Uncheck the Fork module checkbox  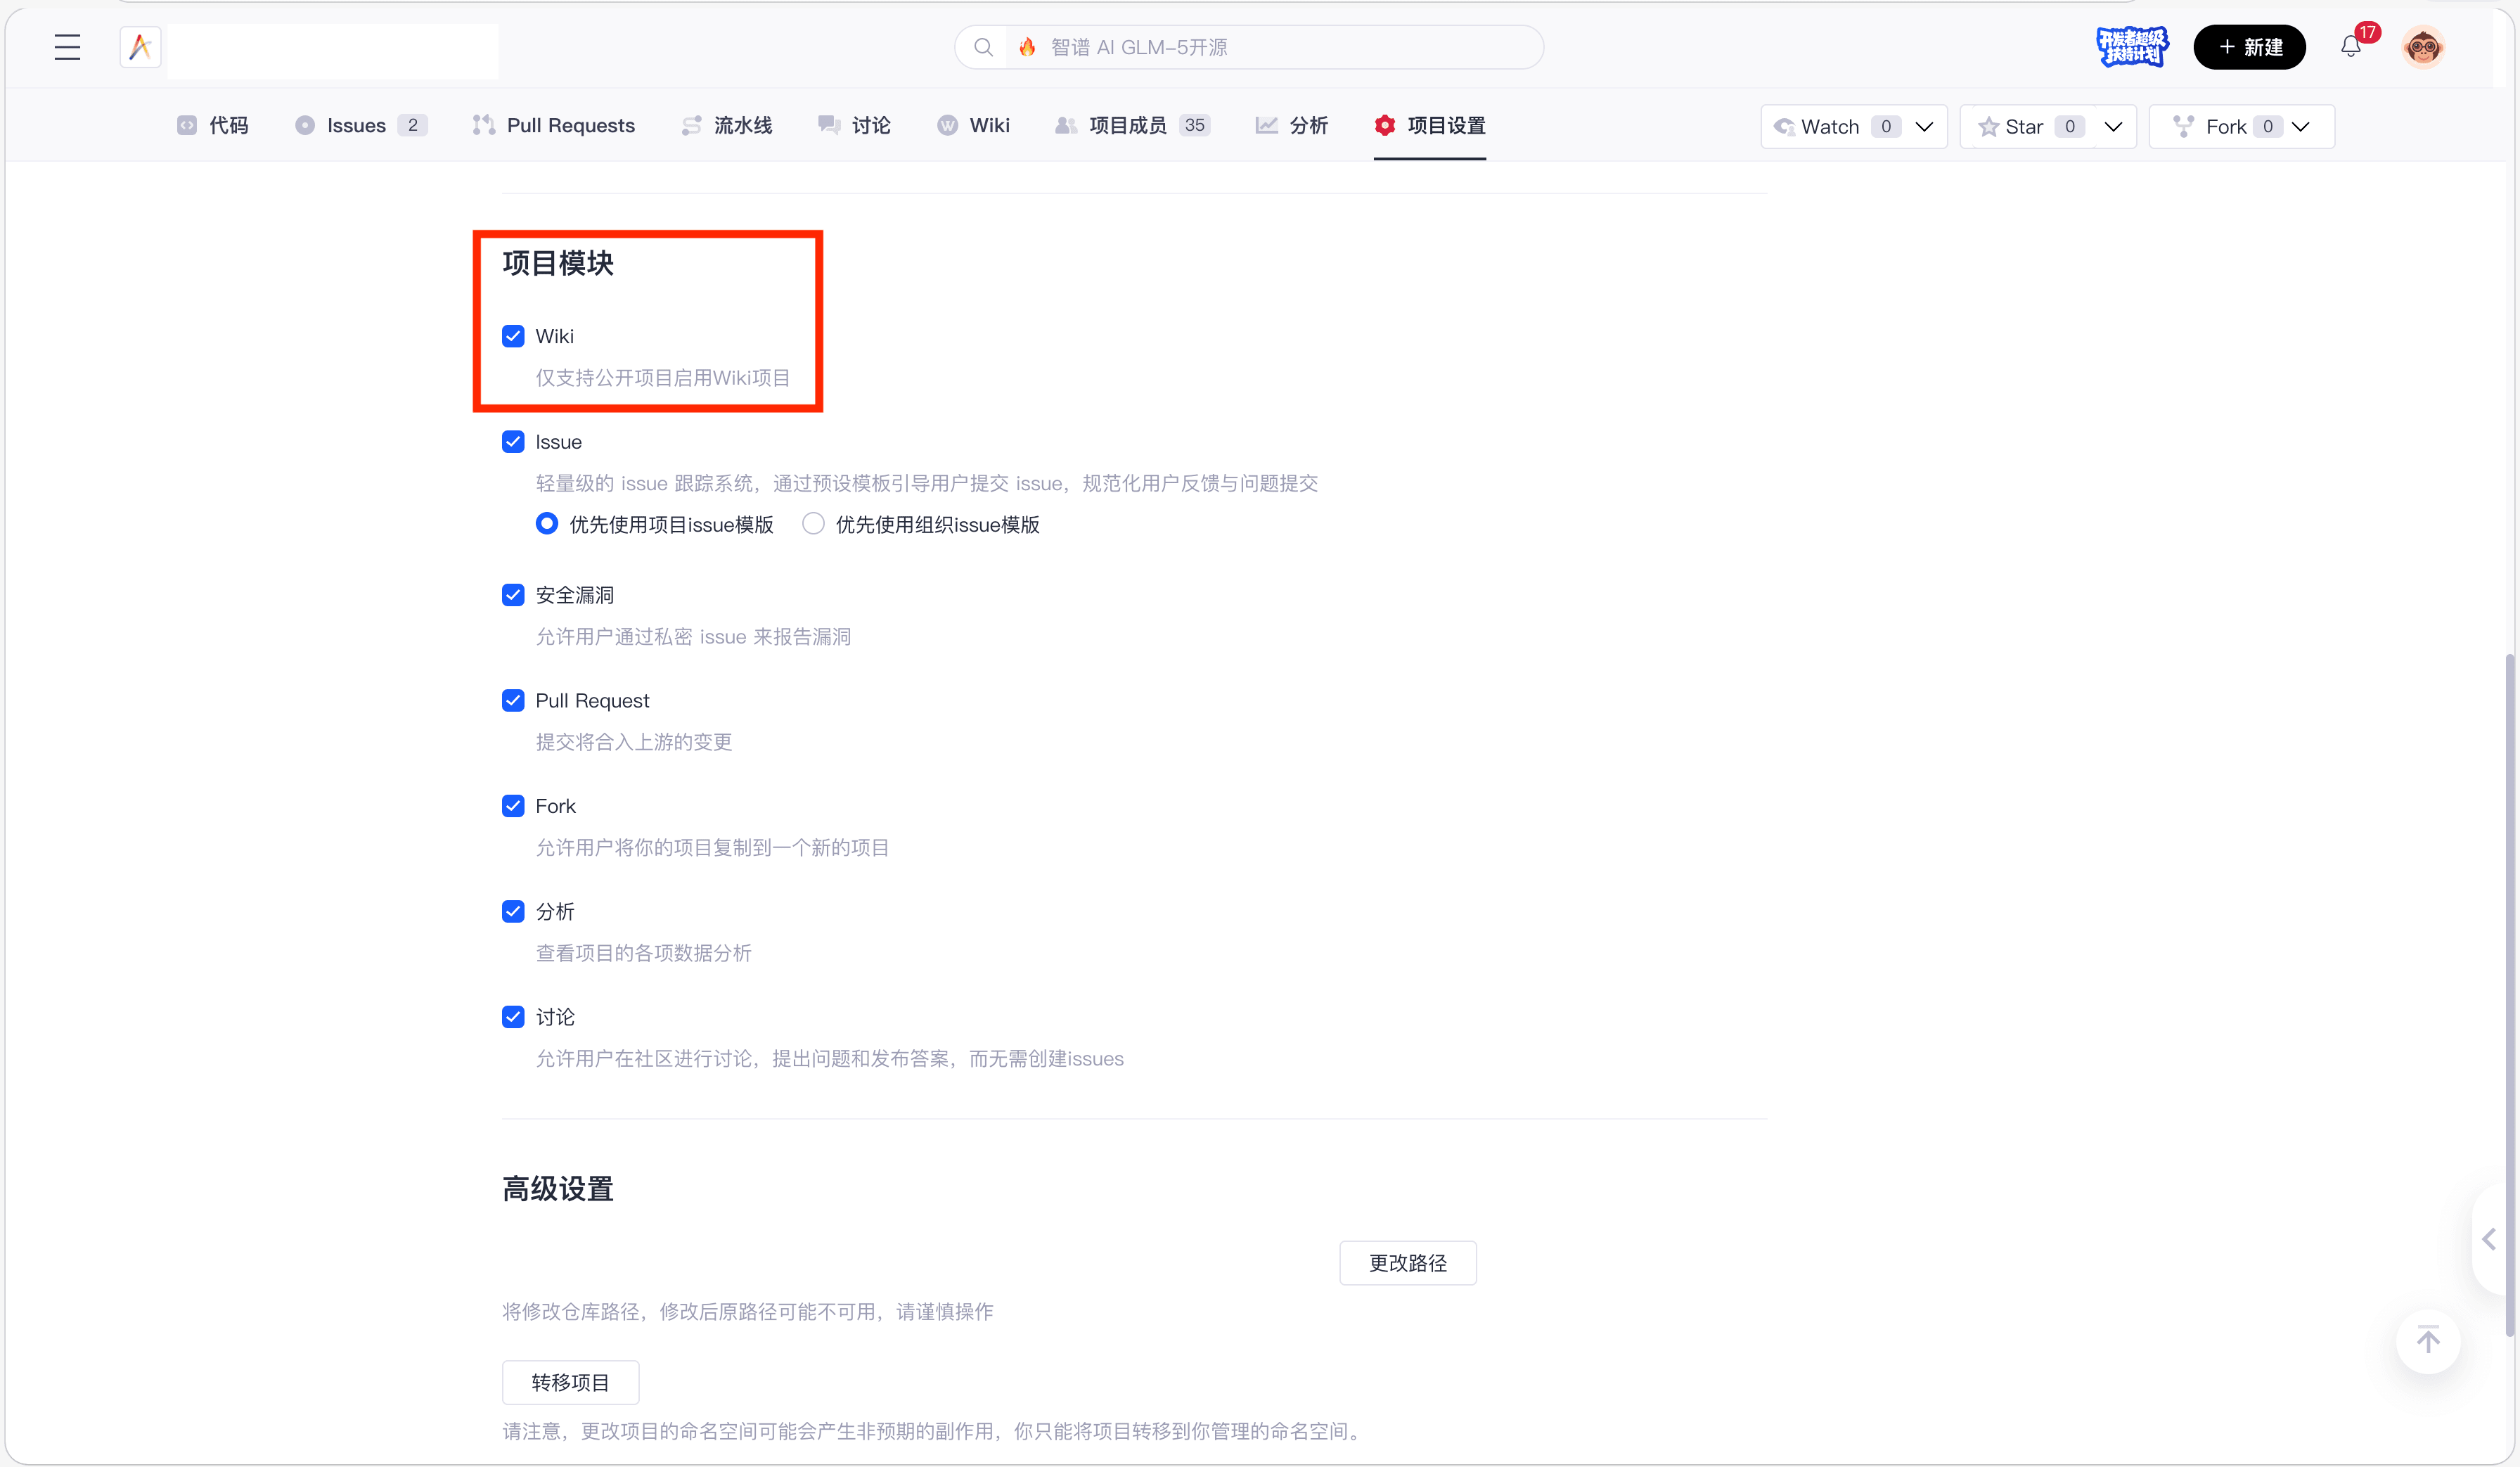coord(513,805)
